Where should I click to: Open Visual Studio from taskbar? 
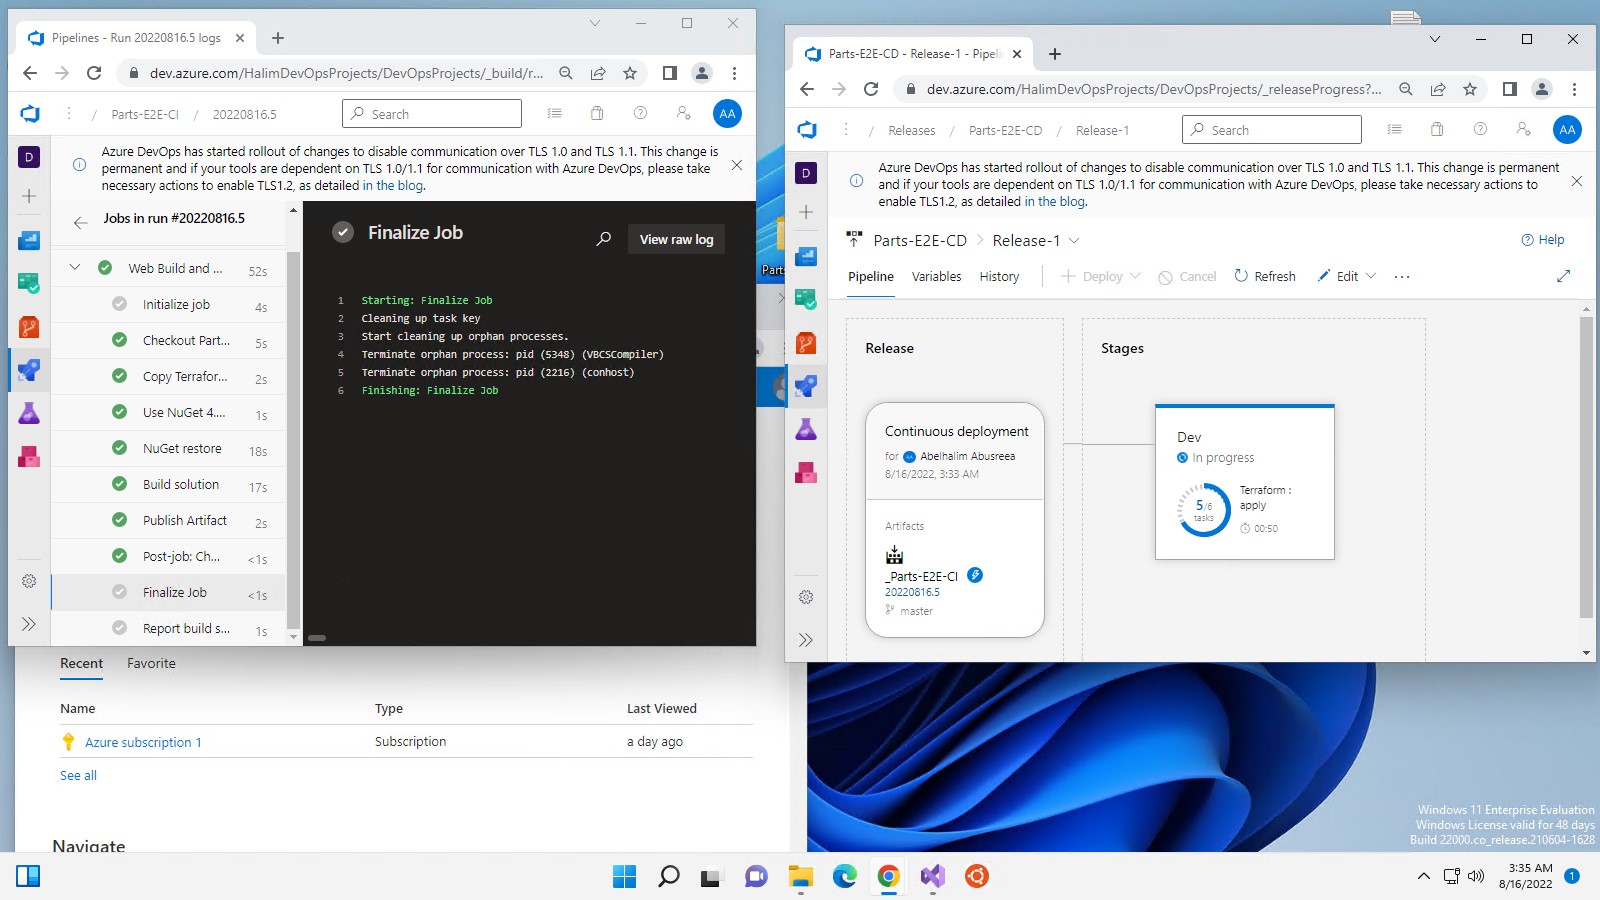pyautogui.click(x=932, y=877)
